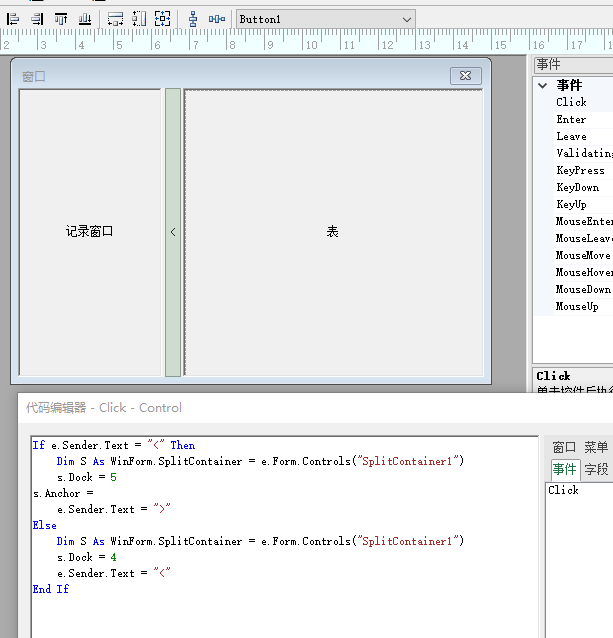This screenshot has height=638, width=613.
Task: Select the MouseHover event row
Action: [582, 272]
